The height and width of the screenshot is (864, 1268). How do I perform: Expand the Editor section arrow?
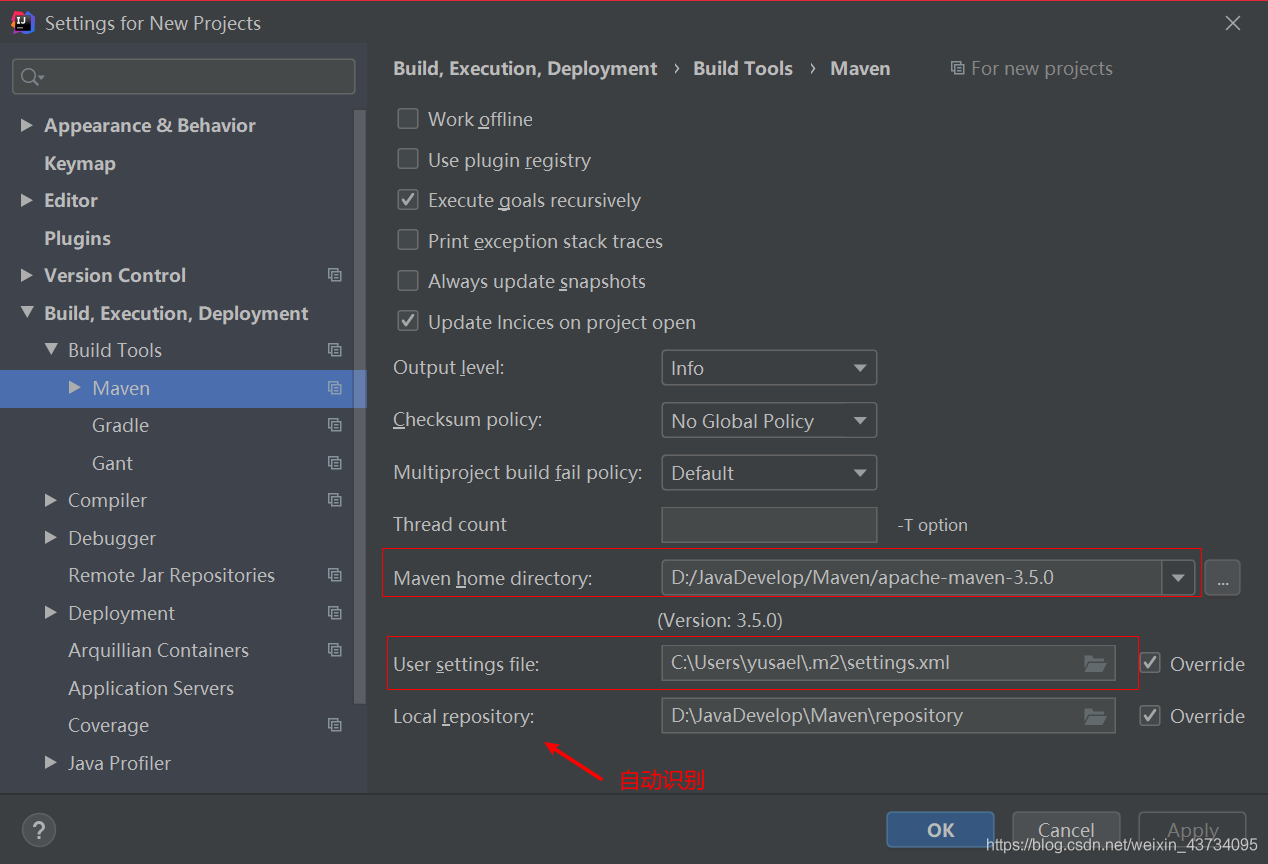[27, 200]
